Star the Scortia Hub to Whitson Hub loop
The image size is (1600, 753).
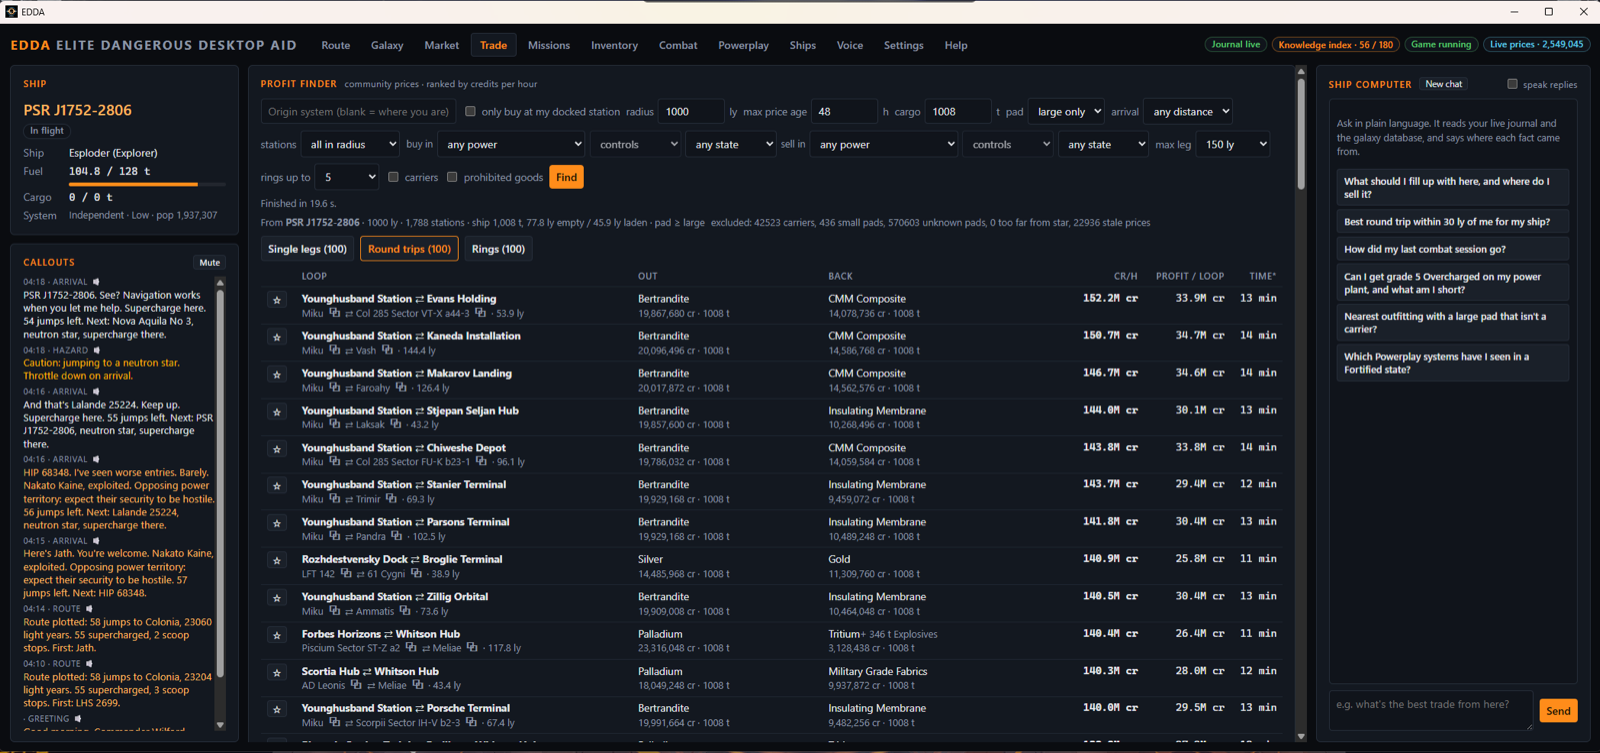point(277,673)
